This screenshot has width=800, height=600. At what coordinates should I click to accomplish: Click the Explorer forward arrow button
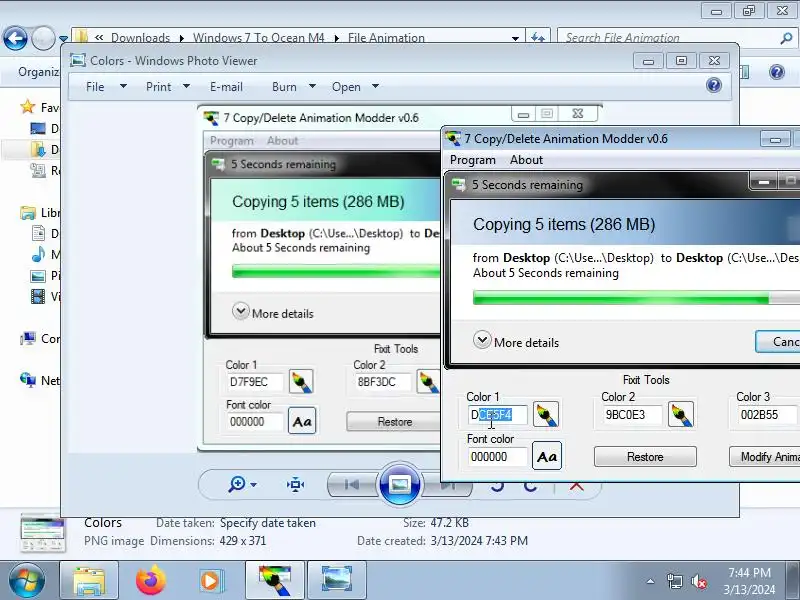43,38
